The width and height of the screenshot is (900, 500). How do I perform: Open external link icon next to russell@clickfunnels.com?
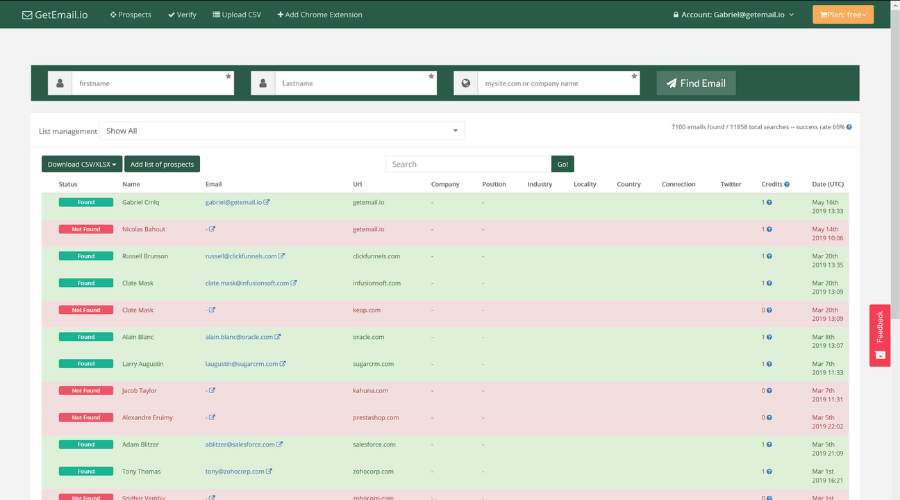pos(281,256)
